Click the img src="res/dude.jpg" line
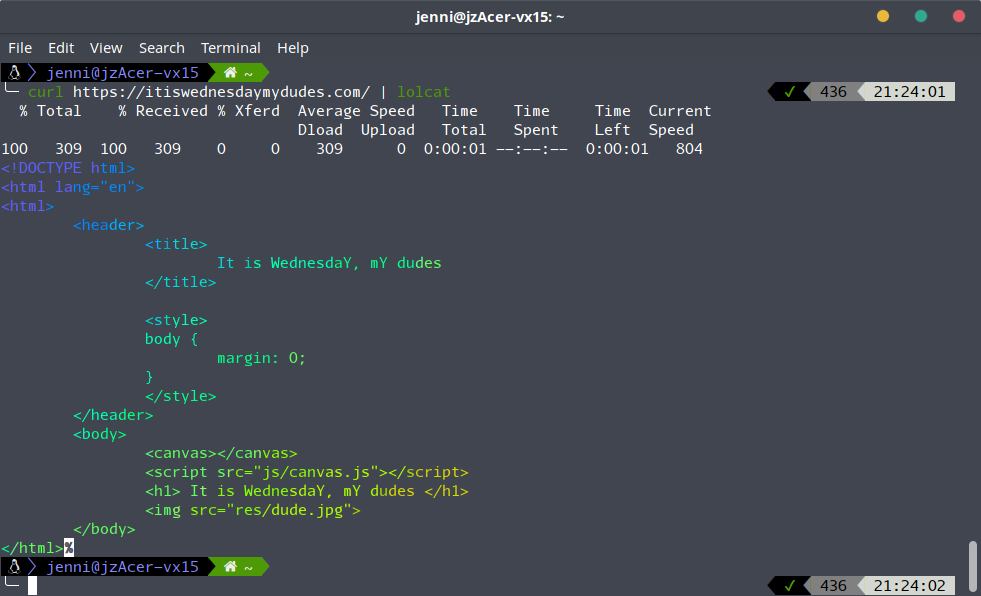981x596 pixels. [253, 510]
